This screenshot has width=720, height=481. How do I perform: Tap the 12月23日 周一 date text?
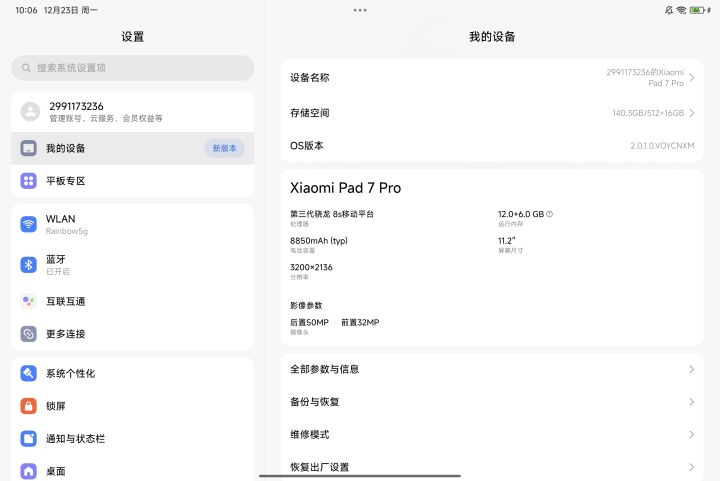tap(71, 10)
